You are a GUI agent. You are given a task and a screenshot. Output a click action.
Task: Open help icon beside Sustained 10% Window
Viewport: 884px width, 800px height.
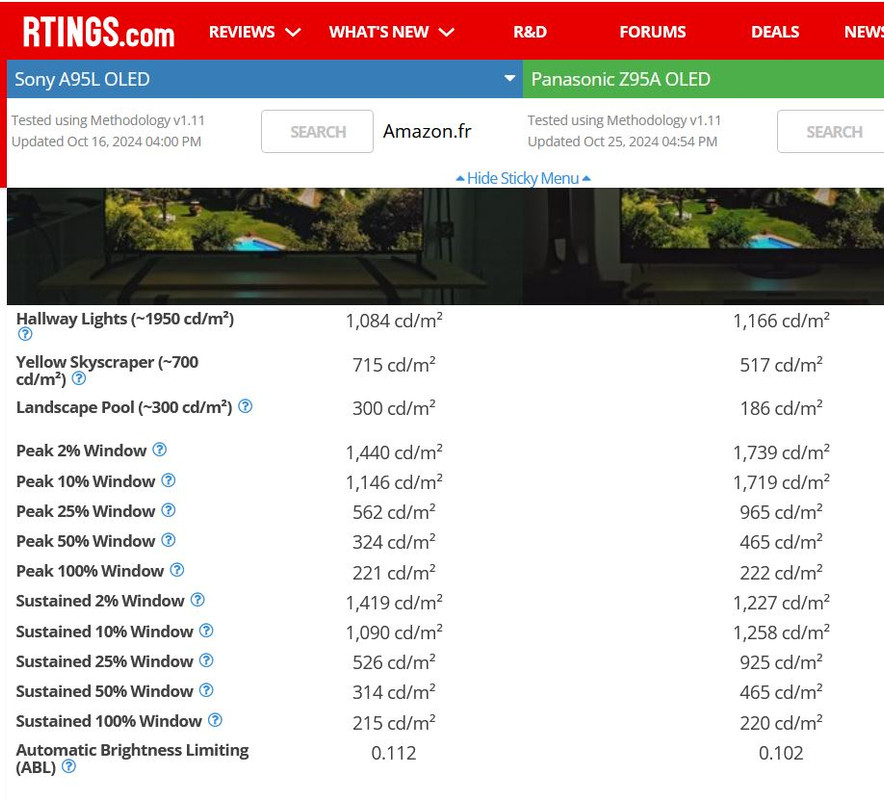pyautogui.click(x=206, y=630)
